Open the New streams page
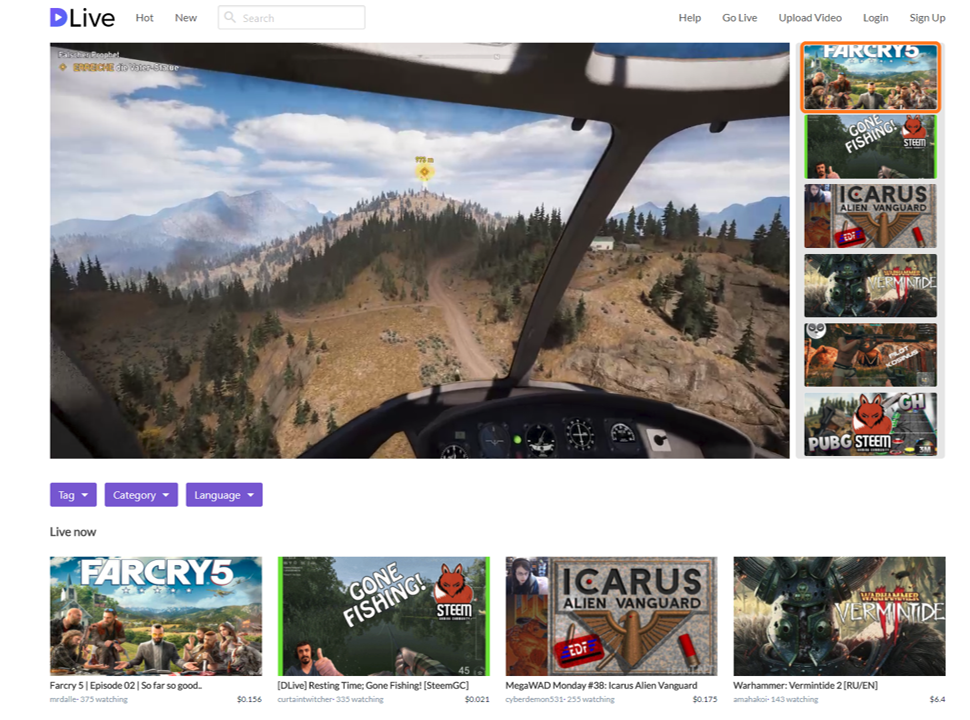970x720 pixels. [186, 18]
